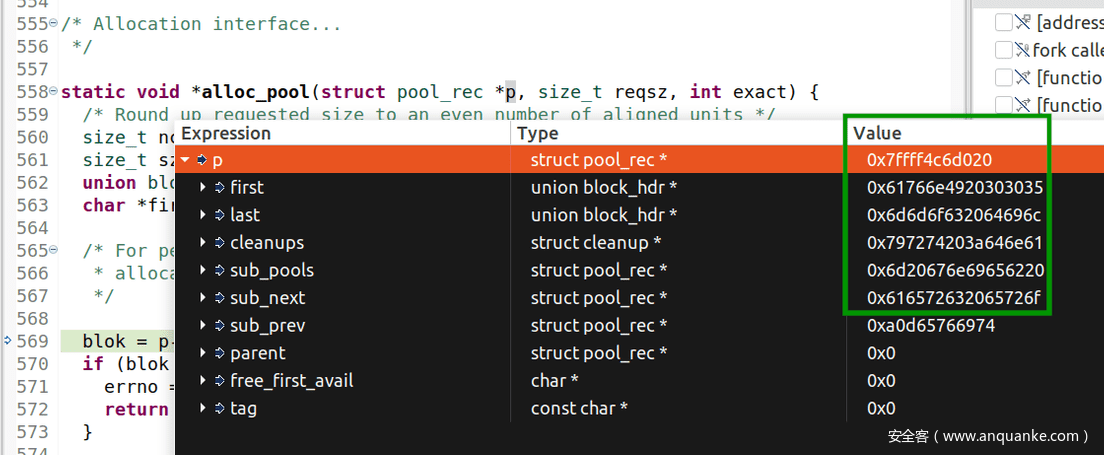
Task: Click the pointer icon beside tag
Action: (220, 409)
